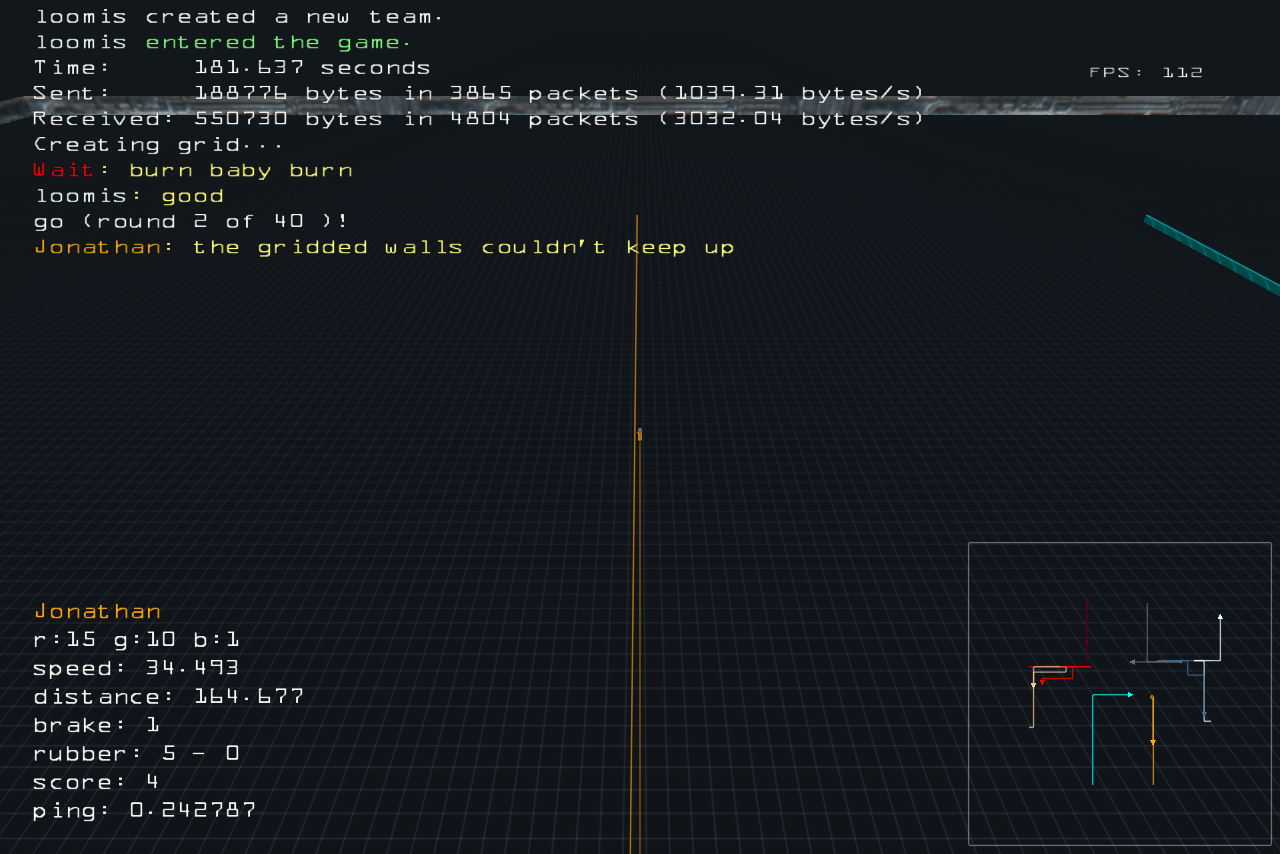The width and height of the screenshot is (1280, 854).
Task: Click the 'Time: 181.637 seconds' line
Action: (232, 68)
